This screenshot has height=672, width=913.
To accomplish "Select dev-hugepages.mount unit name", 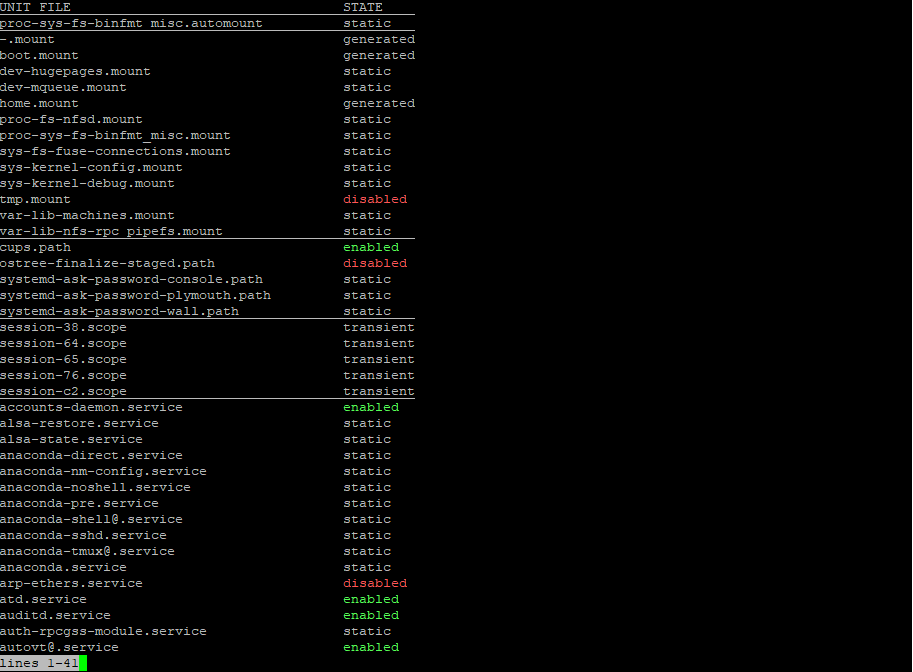I will [75, 71].
